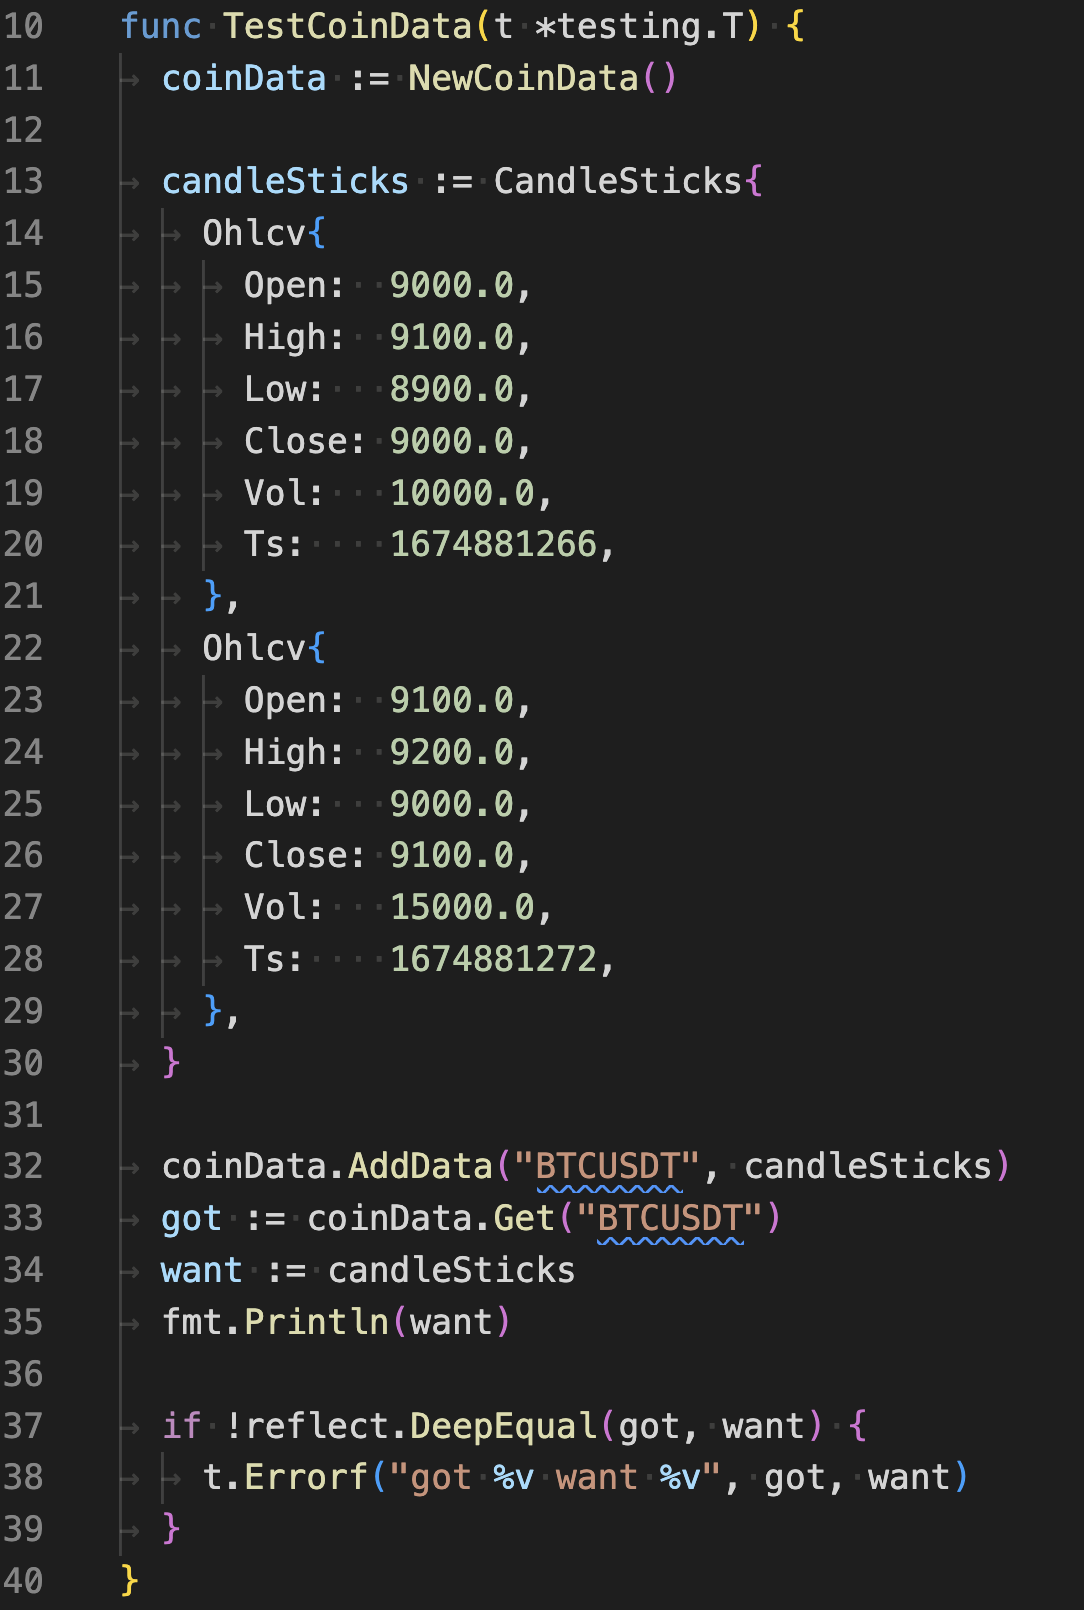Click the NewCoinData call
Image resolution: width=1084 pixels, height=1610 pixels.
pos(522,78)
